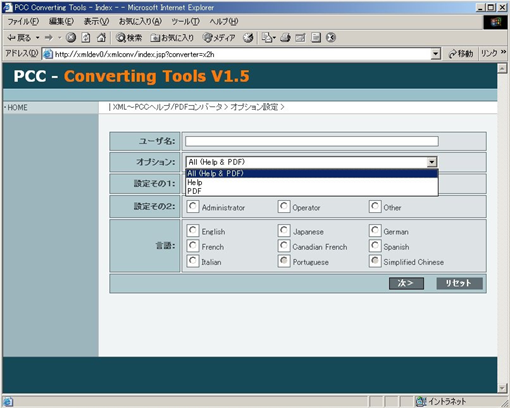Click the Refresh page icon
This screenshot has width=510, height=408.
[86, 38]
